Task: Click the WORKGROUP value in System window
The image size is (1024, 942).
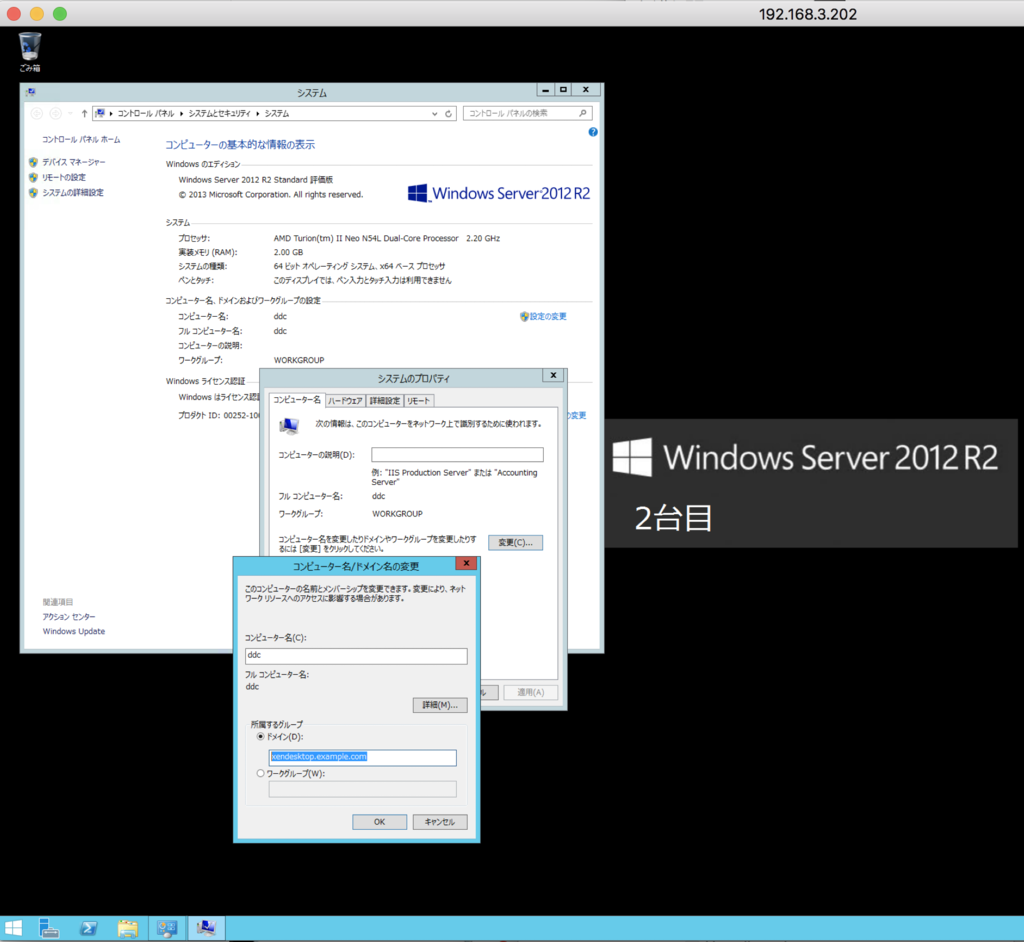Action: (x=299, y=360)
